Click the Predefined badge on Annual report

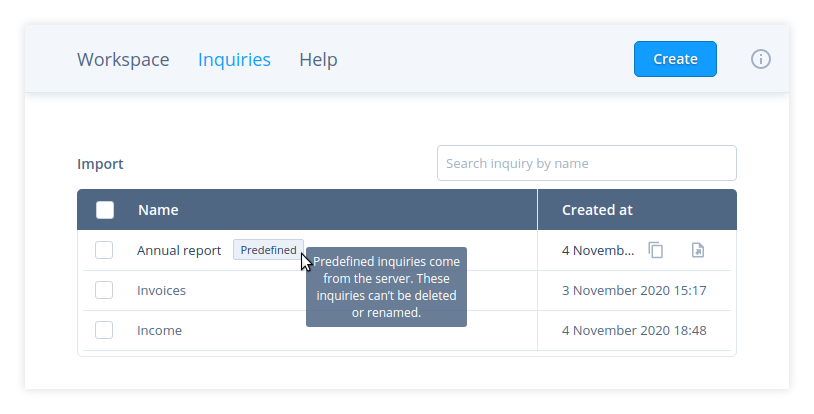pyautogui.click(x=268, y=250)
